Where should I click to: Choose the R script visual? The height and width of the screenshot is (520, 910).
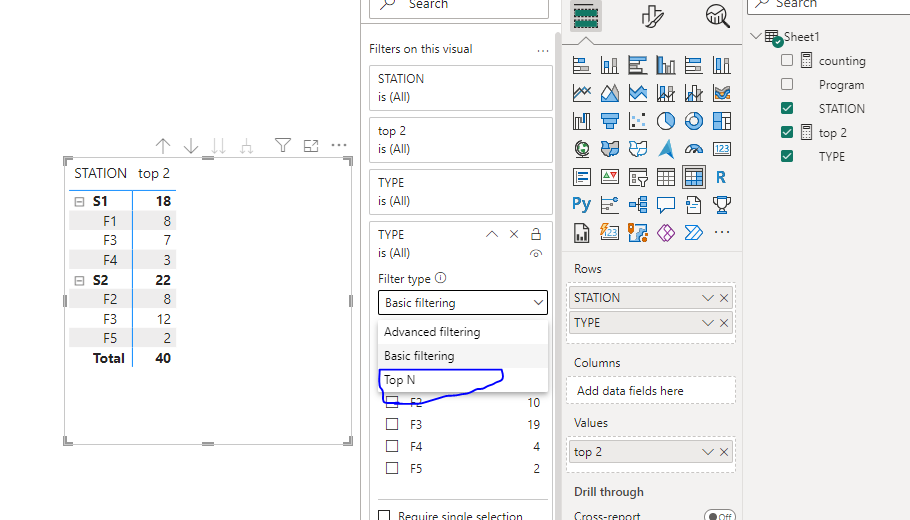pyautogui.click(x=722, y=176)
